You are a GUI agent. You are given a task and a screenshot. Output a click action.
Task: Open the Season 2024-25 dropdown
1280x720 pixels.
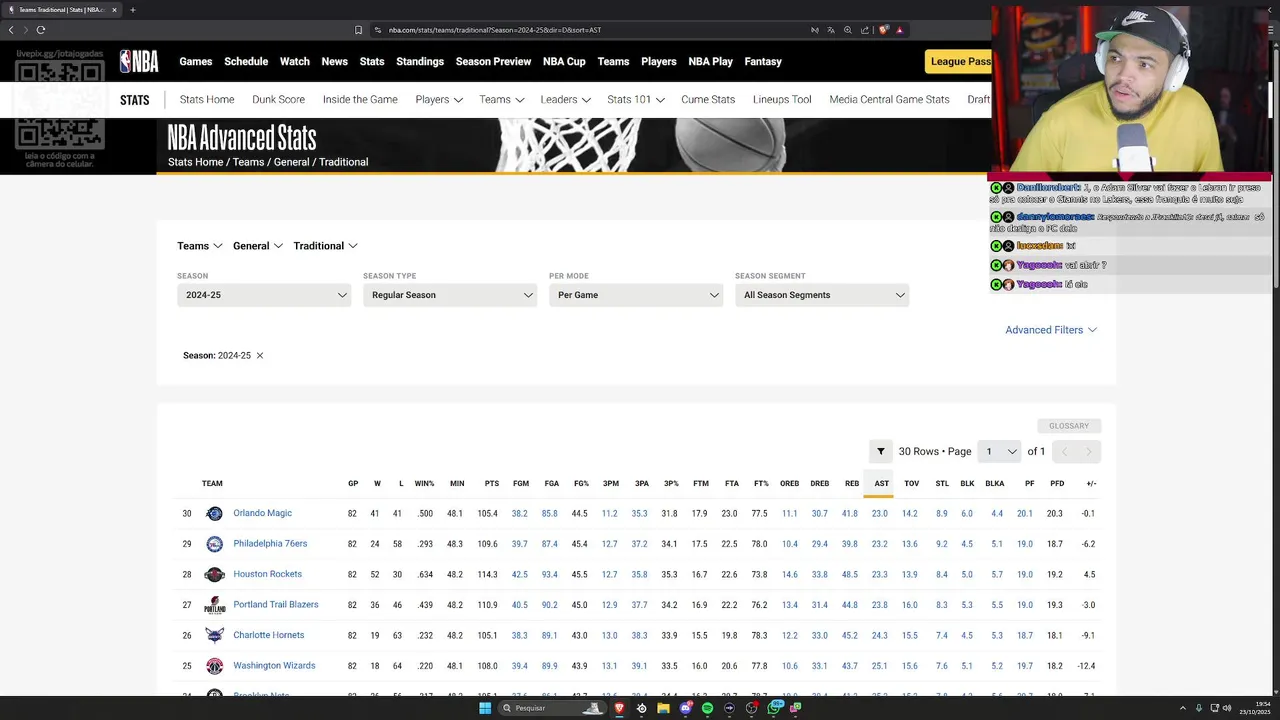point(264,295)
